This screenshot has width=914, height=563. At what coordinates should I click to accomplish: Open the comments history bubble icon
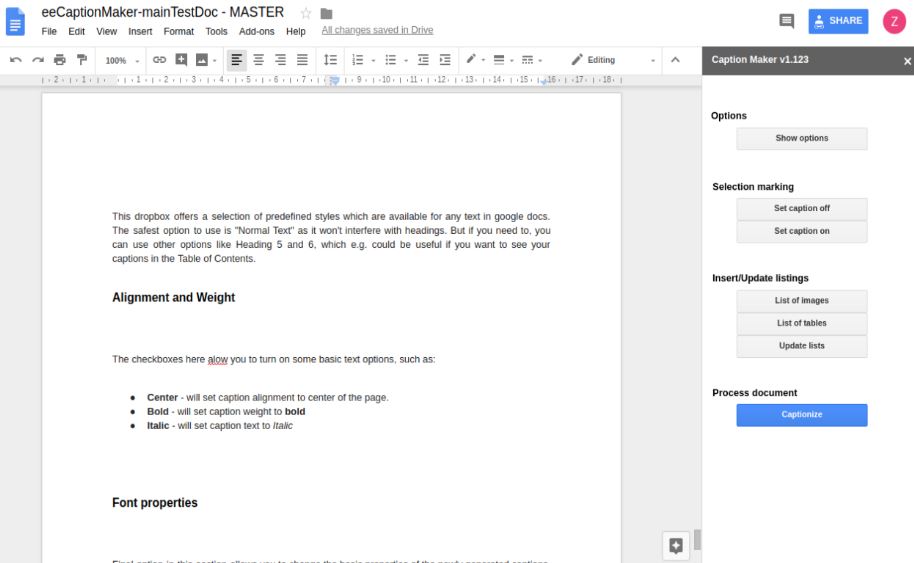786,22
